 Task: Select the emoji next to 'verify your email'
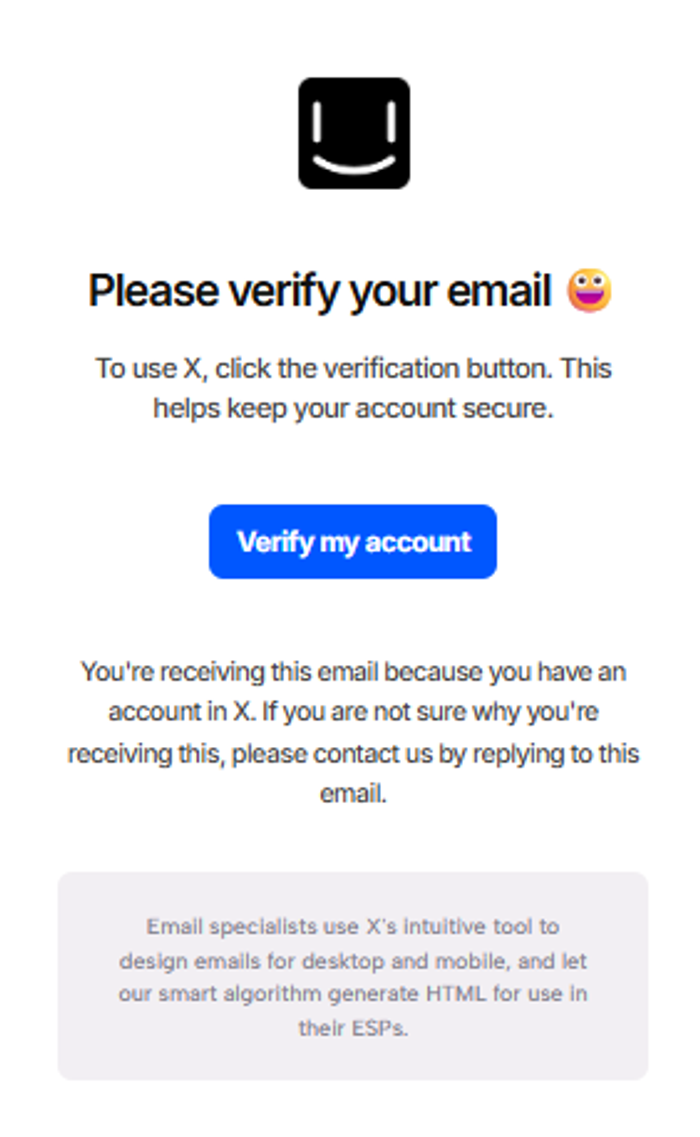(592, 291)
